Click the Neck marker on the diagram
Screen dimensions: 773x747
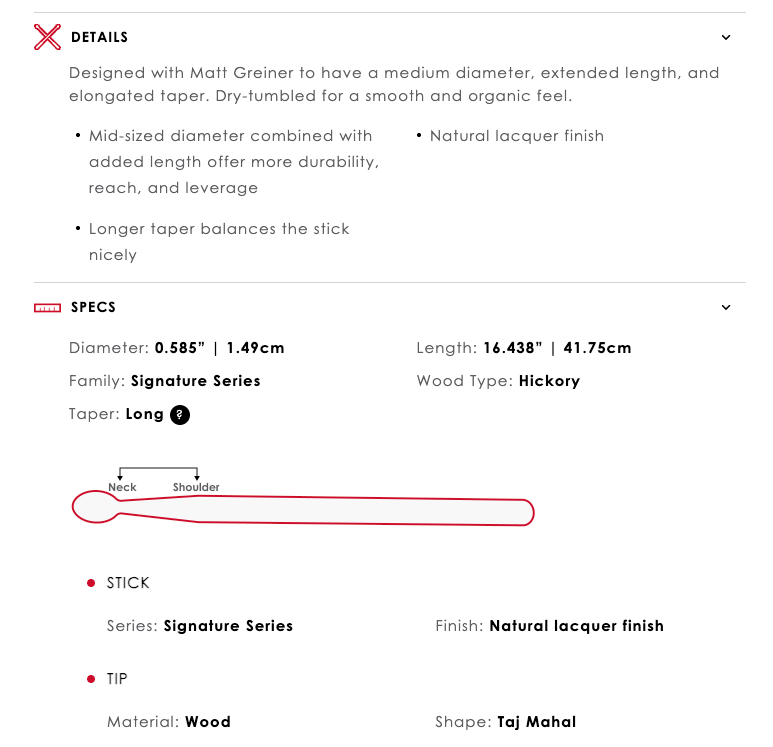click(x=122, y=487)
